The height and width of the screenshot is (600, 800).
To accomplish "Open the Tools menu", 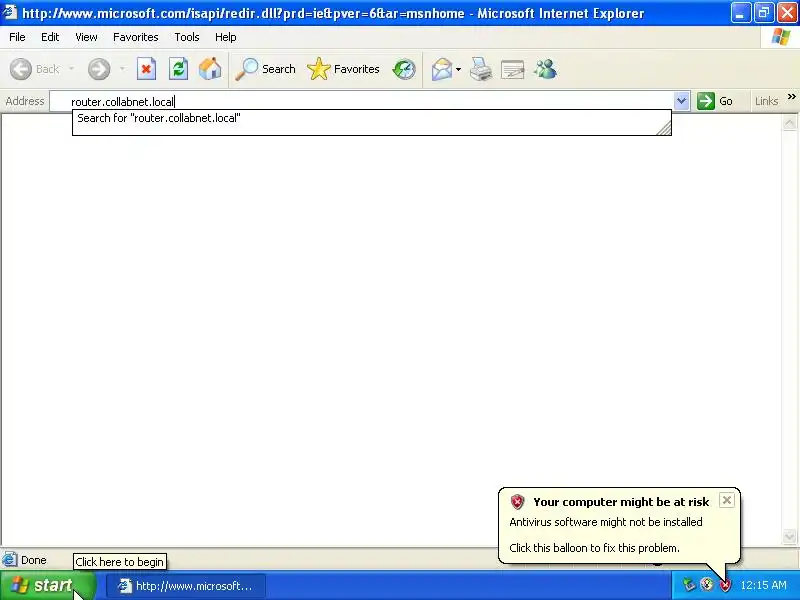I will click(187, 37).
